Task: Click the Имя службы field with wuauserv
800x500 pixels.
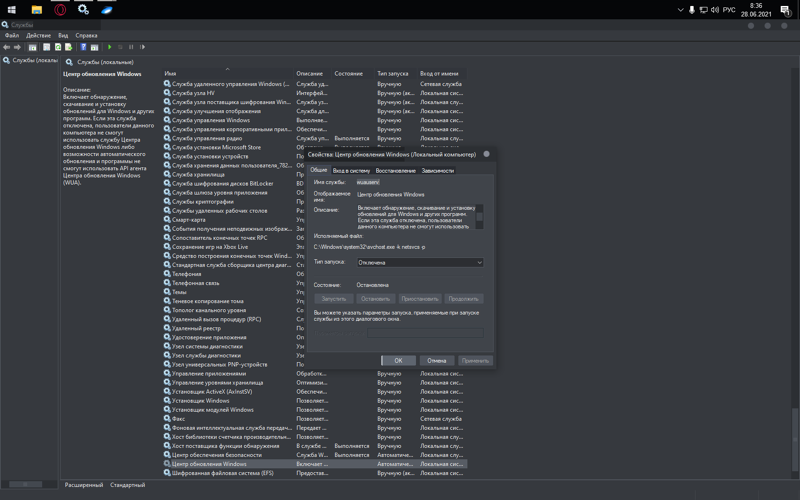Action: click(x=368, y=182)
